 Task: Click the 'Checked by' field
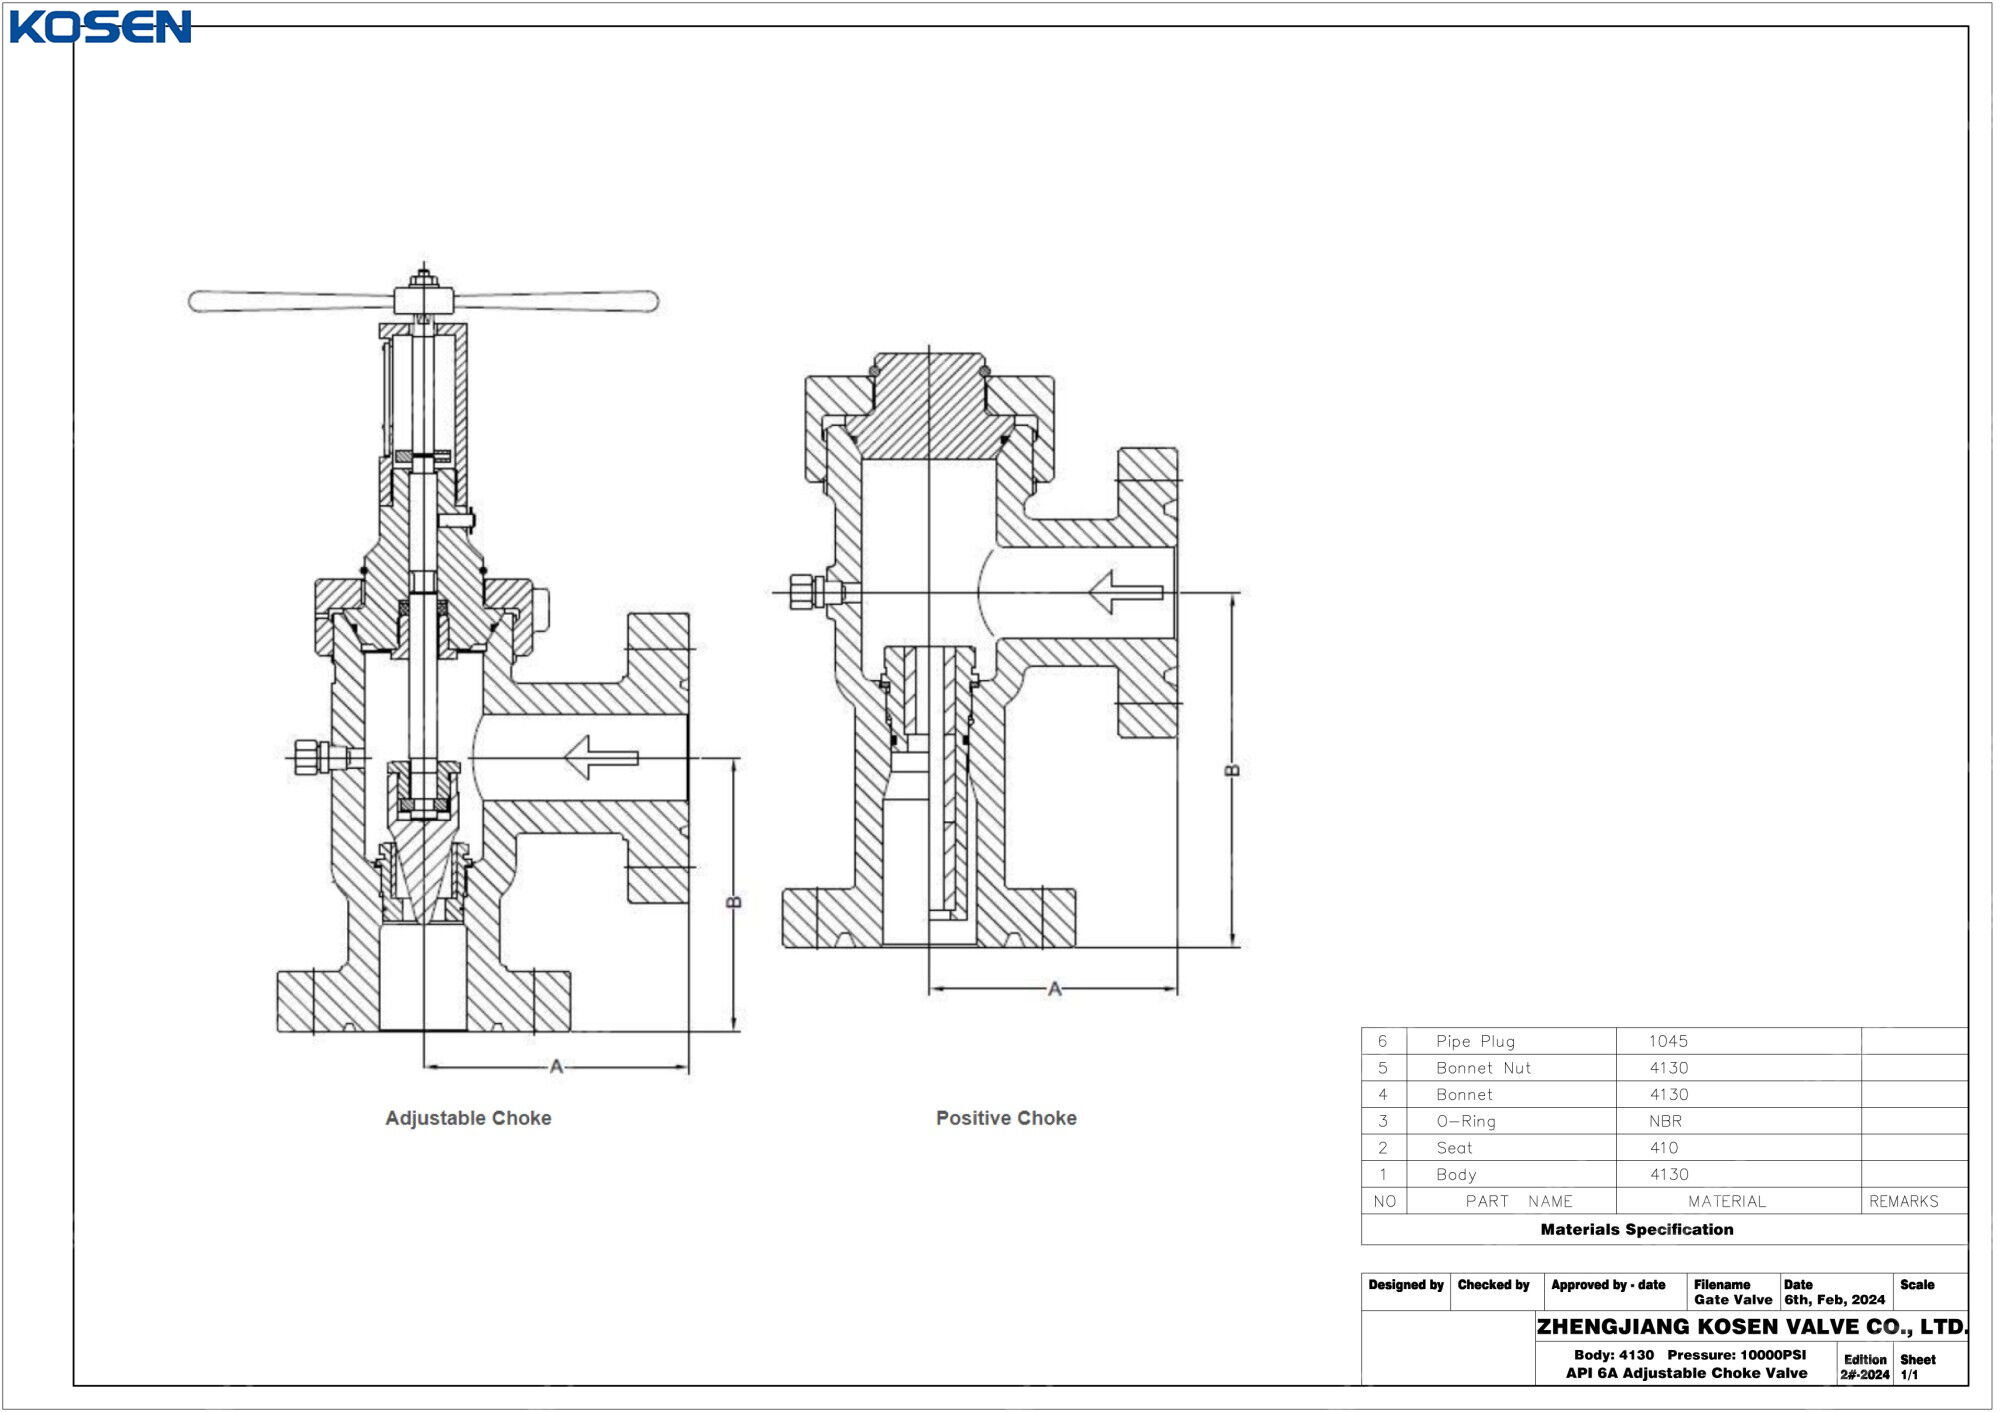click(x=1498, y=1292)
